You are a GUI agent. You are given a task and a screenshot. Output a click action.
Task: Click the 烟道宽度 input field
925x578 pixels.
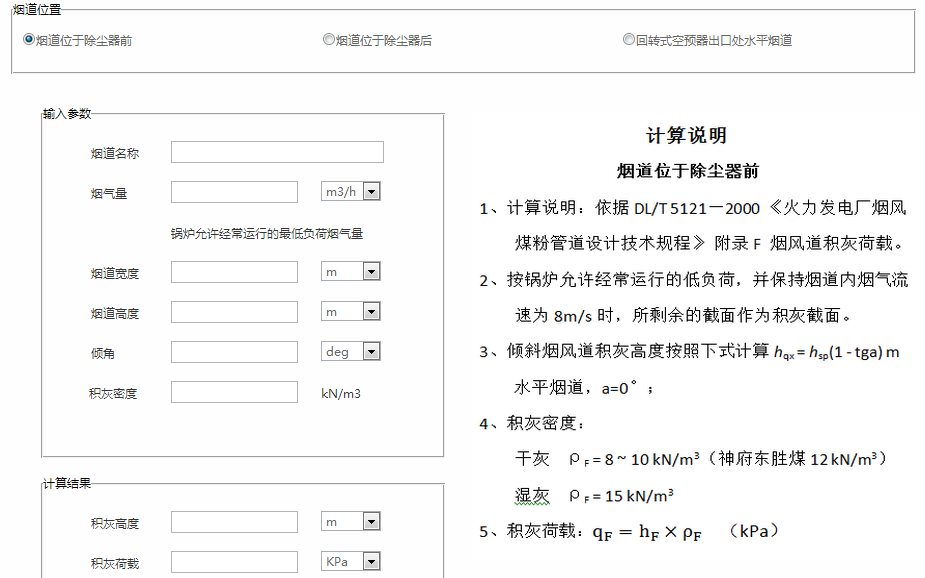pos(234,272)
